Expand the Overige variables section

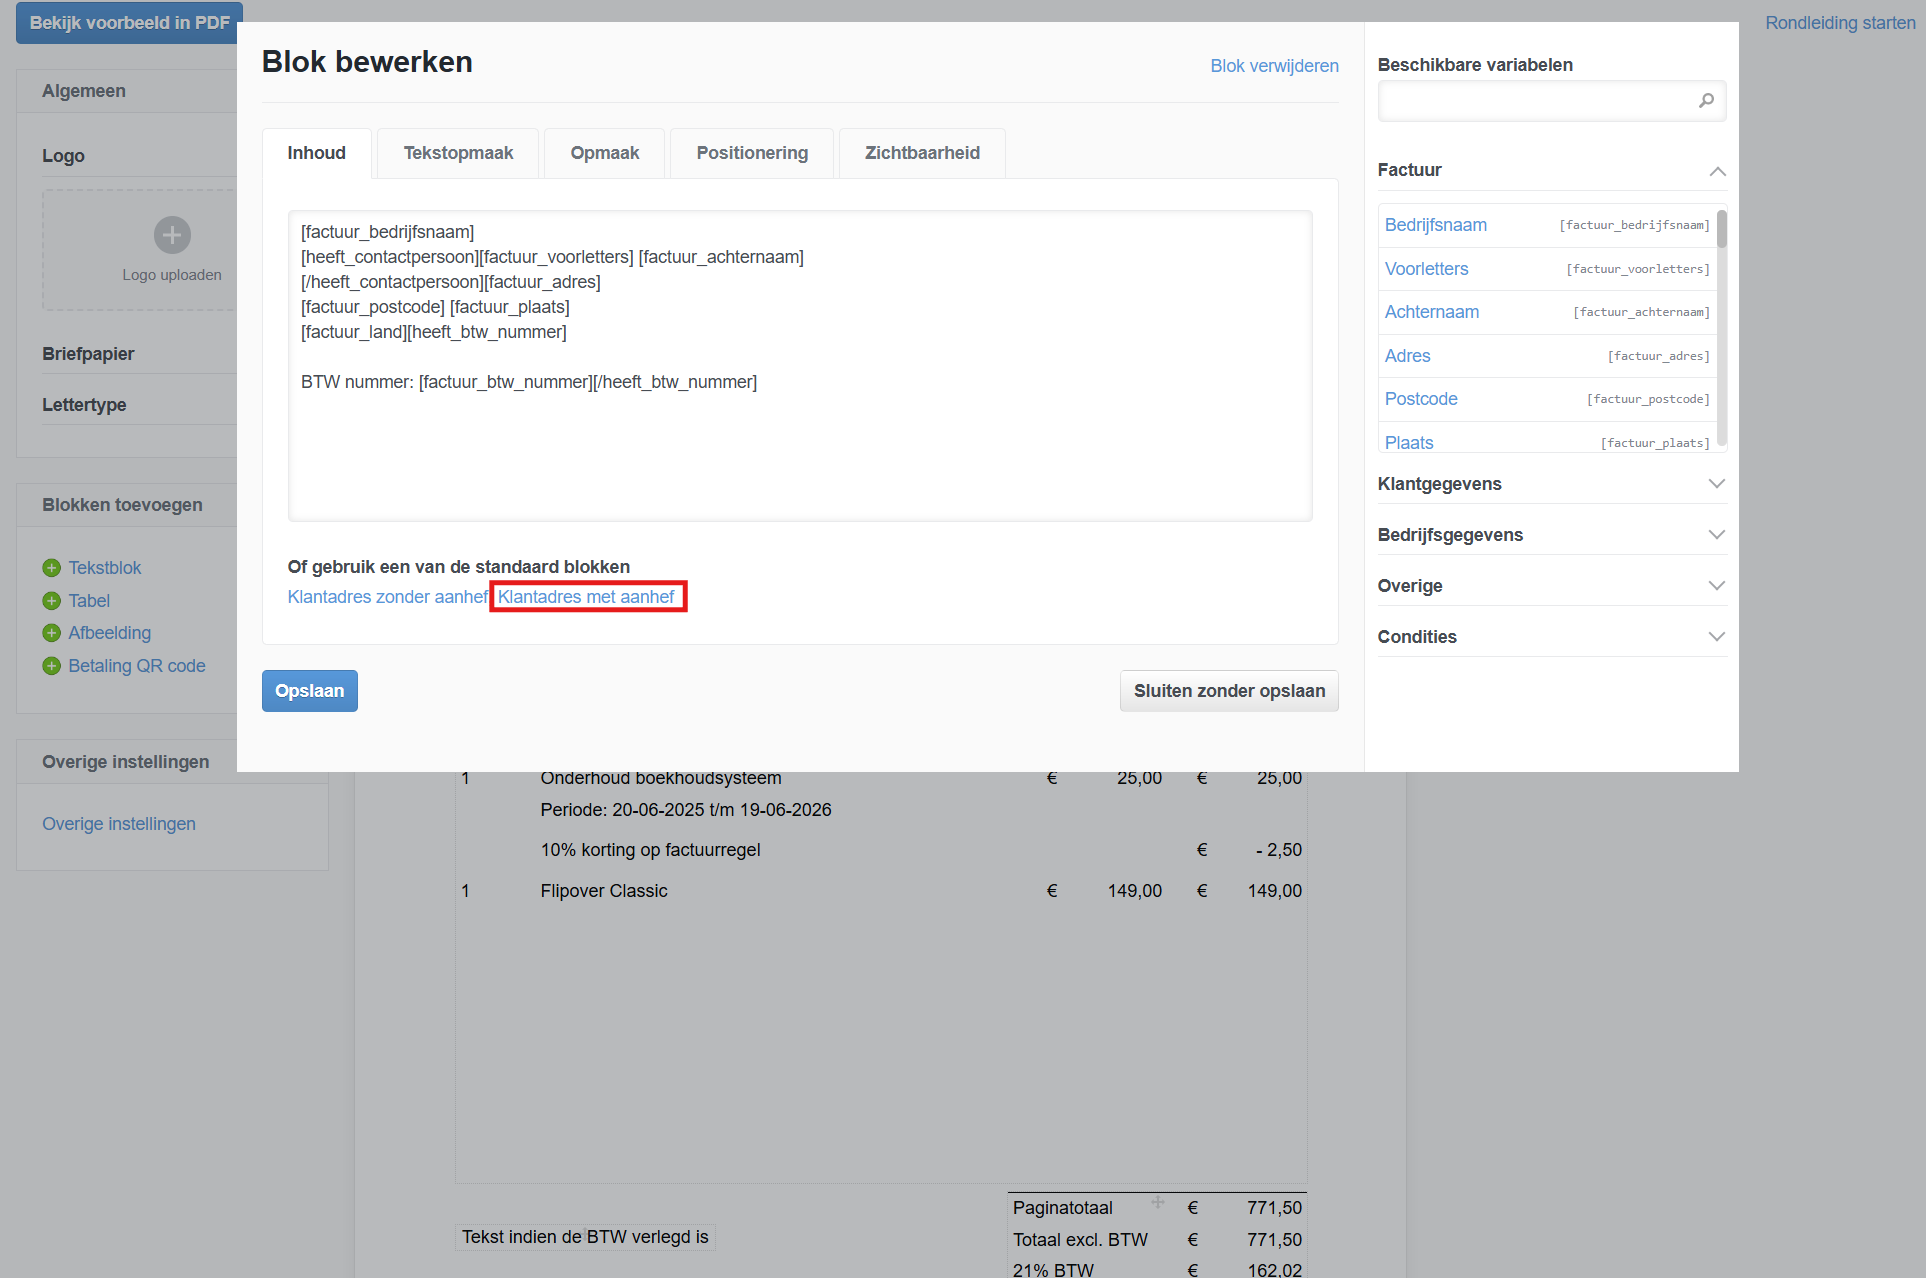coord(1716,586)
